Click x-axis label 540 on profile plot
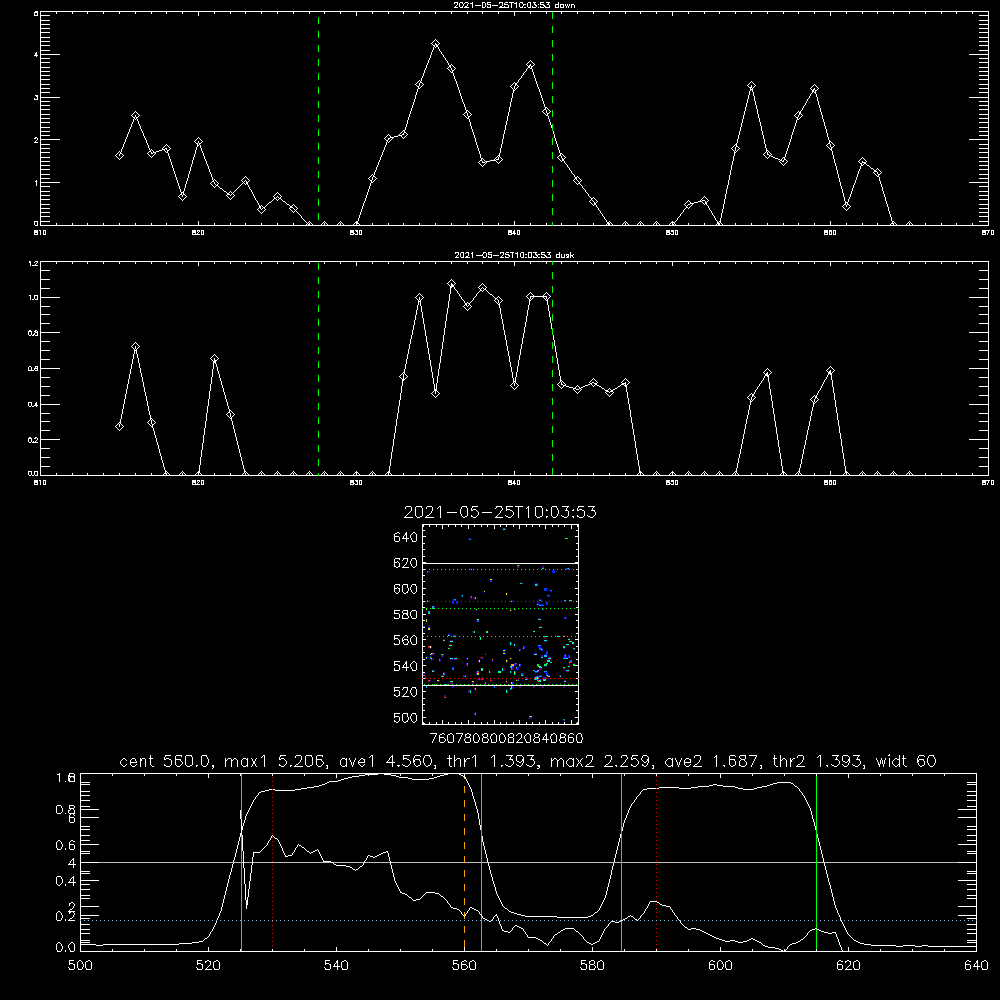The width and height of the screenshot is (1000, 1000). [x=336, y=966]
